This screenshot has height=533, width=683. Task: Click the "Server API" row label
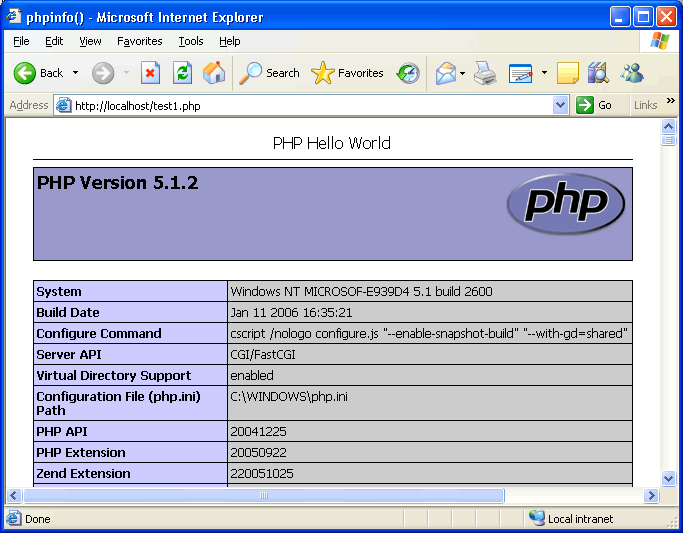click(69, 354)
